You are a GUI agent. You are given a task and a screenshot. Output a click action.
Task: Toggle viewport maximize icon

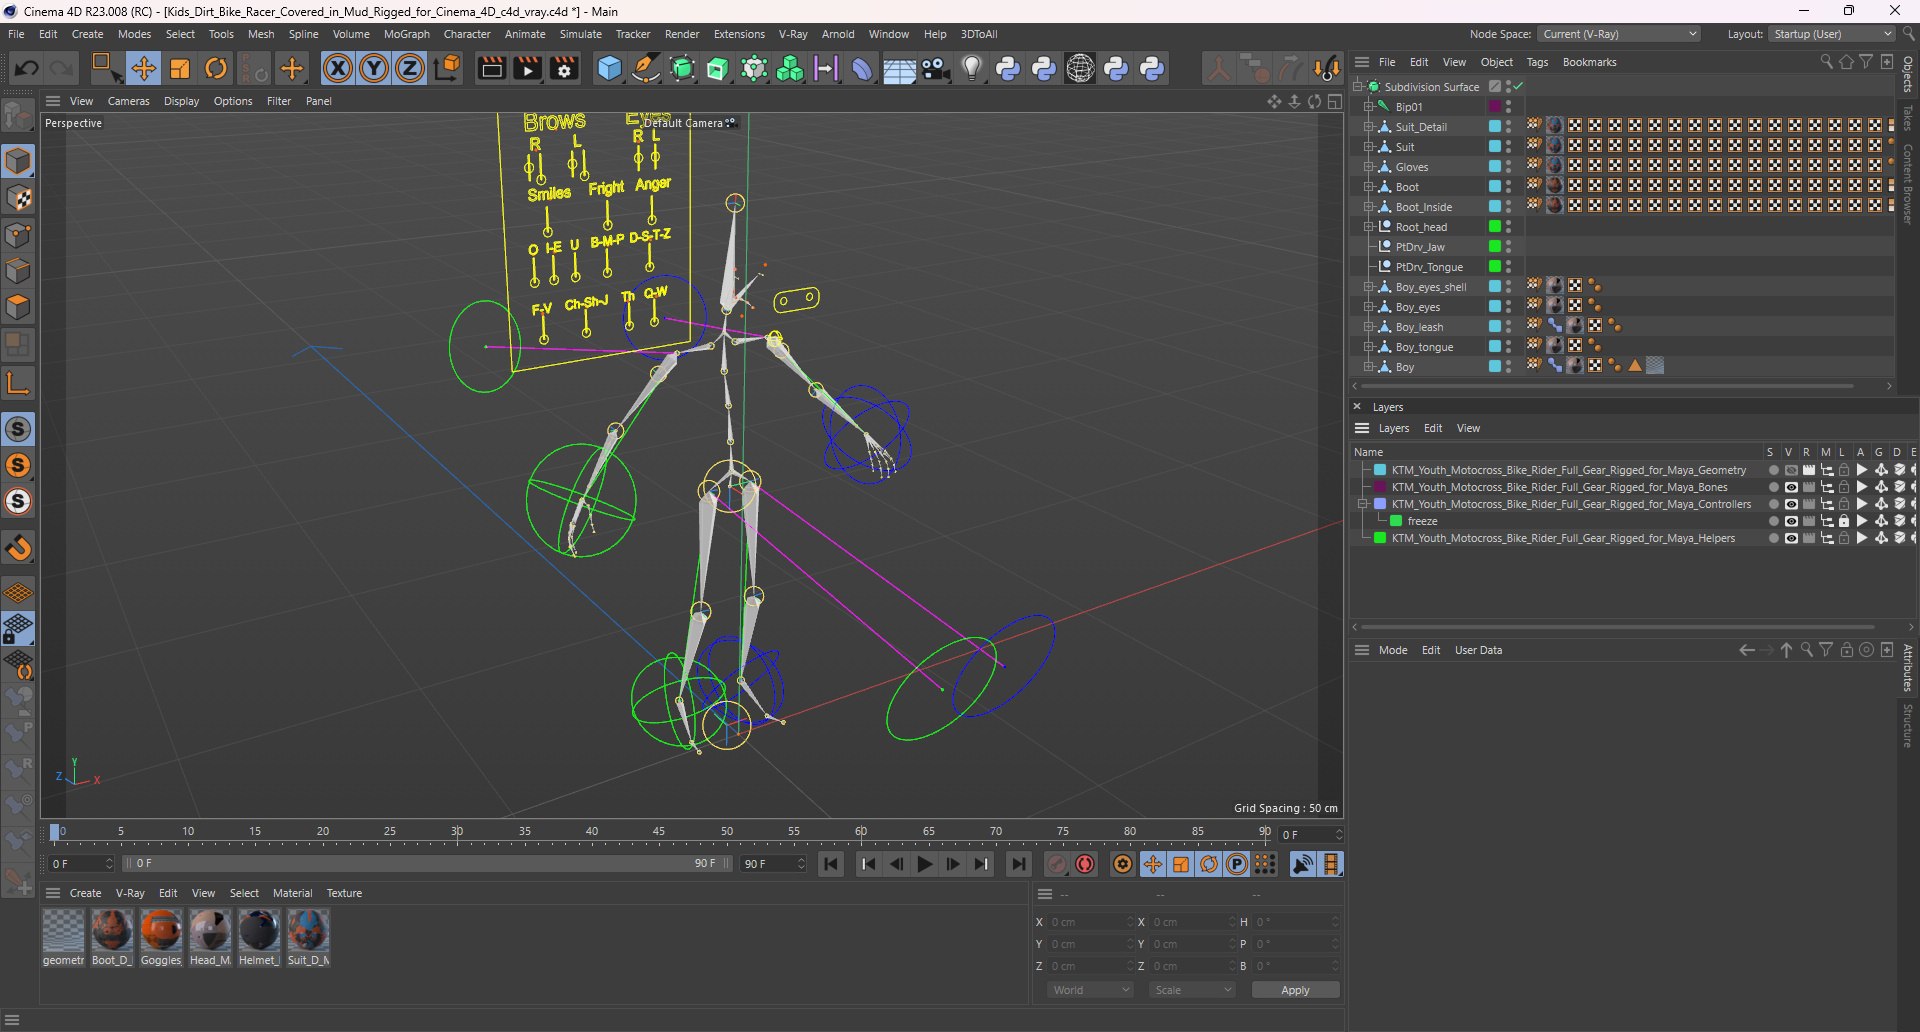[x=1335, y=101]
